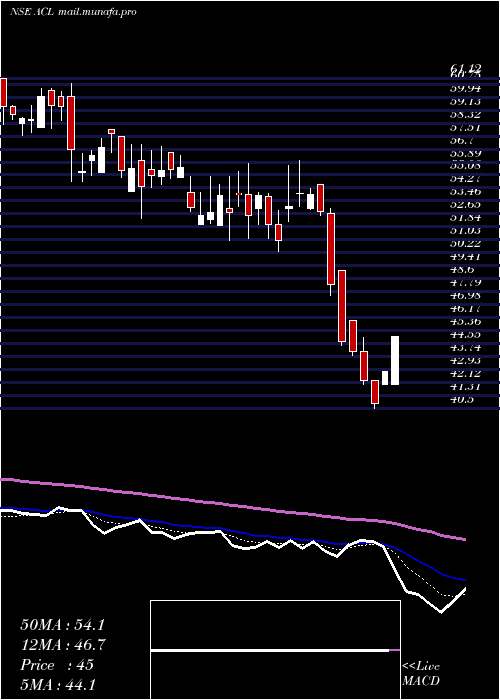500x700 pixels.
Task: Select the 52.65 price axis label
Action: (466, 205)
